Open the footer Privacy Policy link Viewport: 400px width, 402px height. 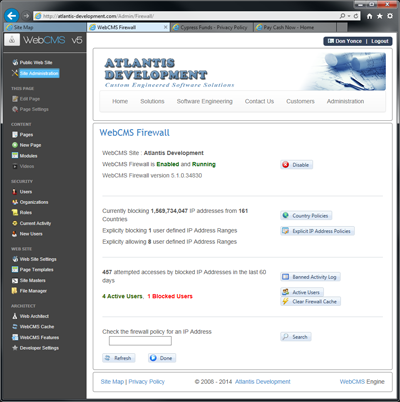(x=147, y=382)
